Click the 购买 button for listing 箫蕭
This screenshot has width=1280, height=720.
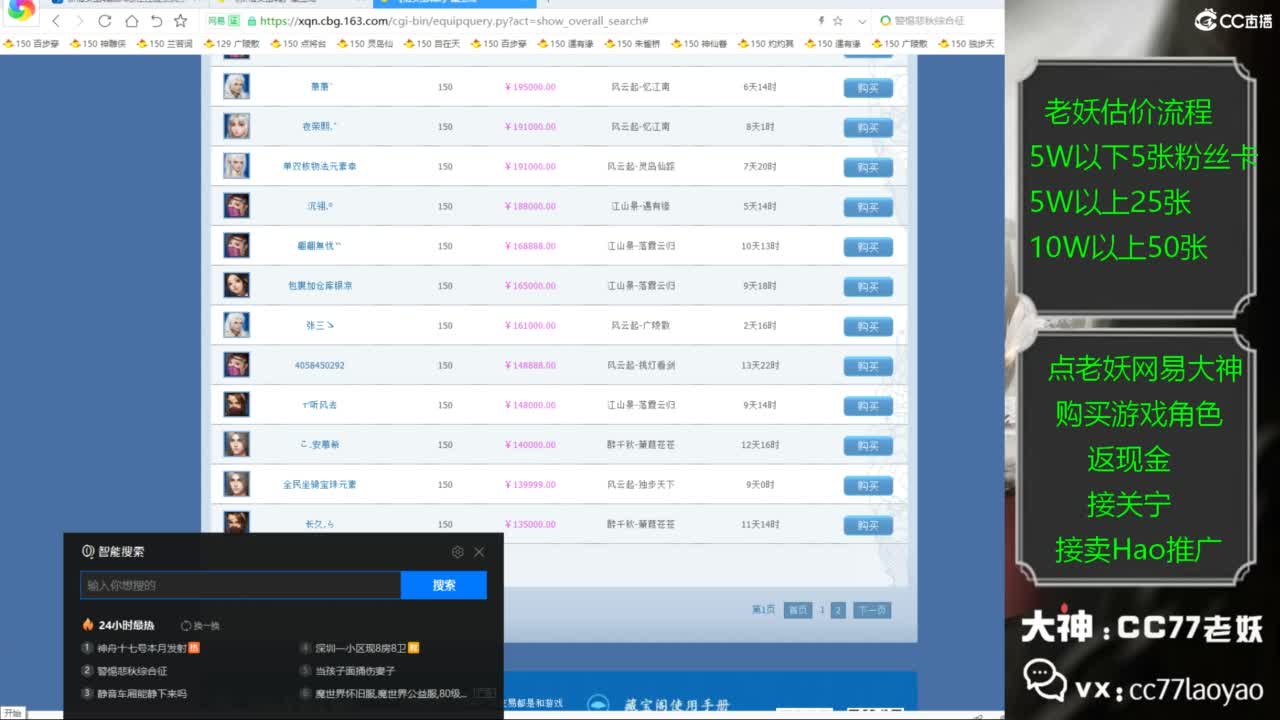tap(867, 87)
